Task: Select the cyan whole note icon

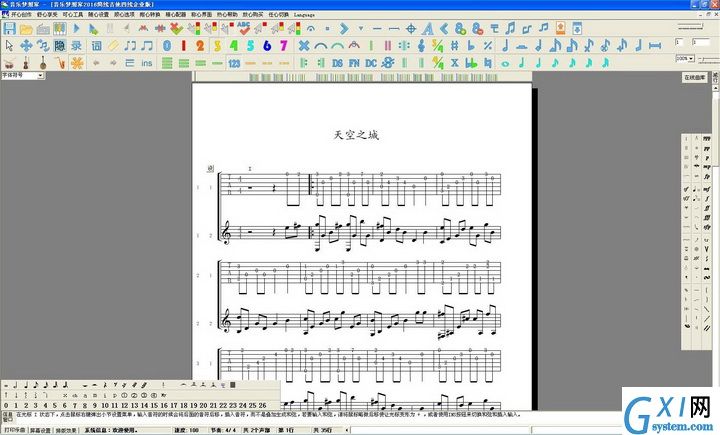Action: (x=505, y=63)
